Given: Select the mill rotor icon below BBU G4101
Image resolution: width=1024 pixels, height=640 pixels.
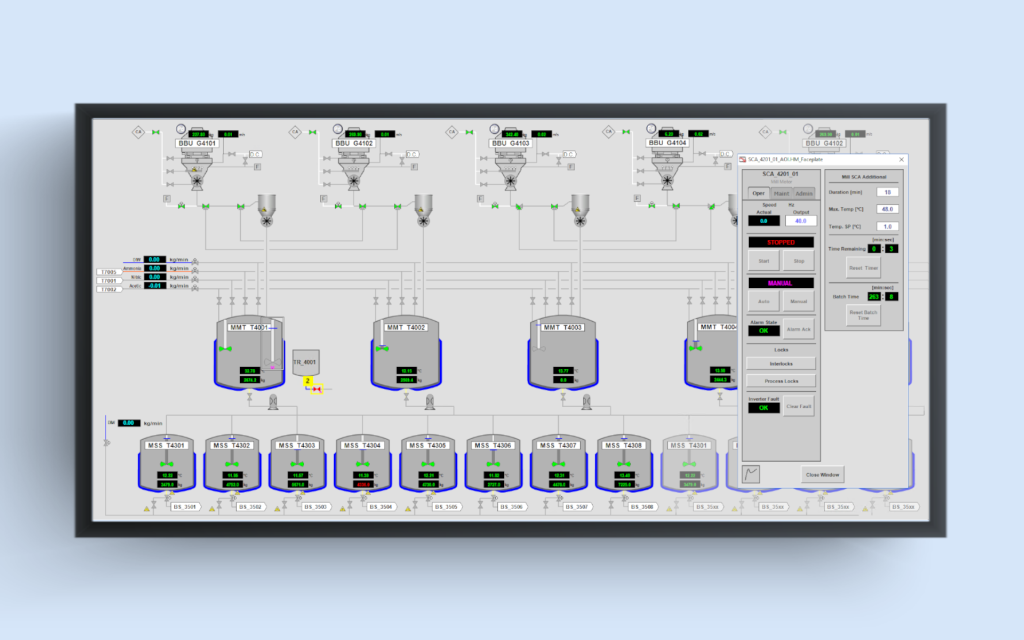Looking at the screenshot, I should (x=197, y=182).
